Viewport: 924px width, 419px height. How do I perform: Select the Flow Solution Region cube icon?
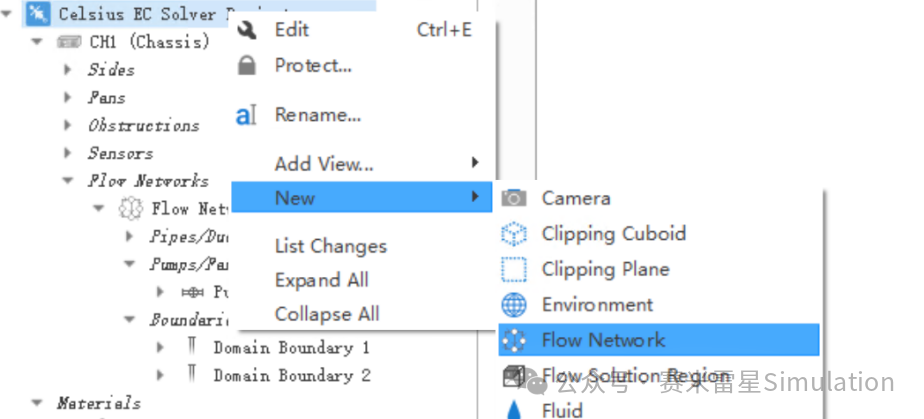[x=514, y=375]
